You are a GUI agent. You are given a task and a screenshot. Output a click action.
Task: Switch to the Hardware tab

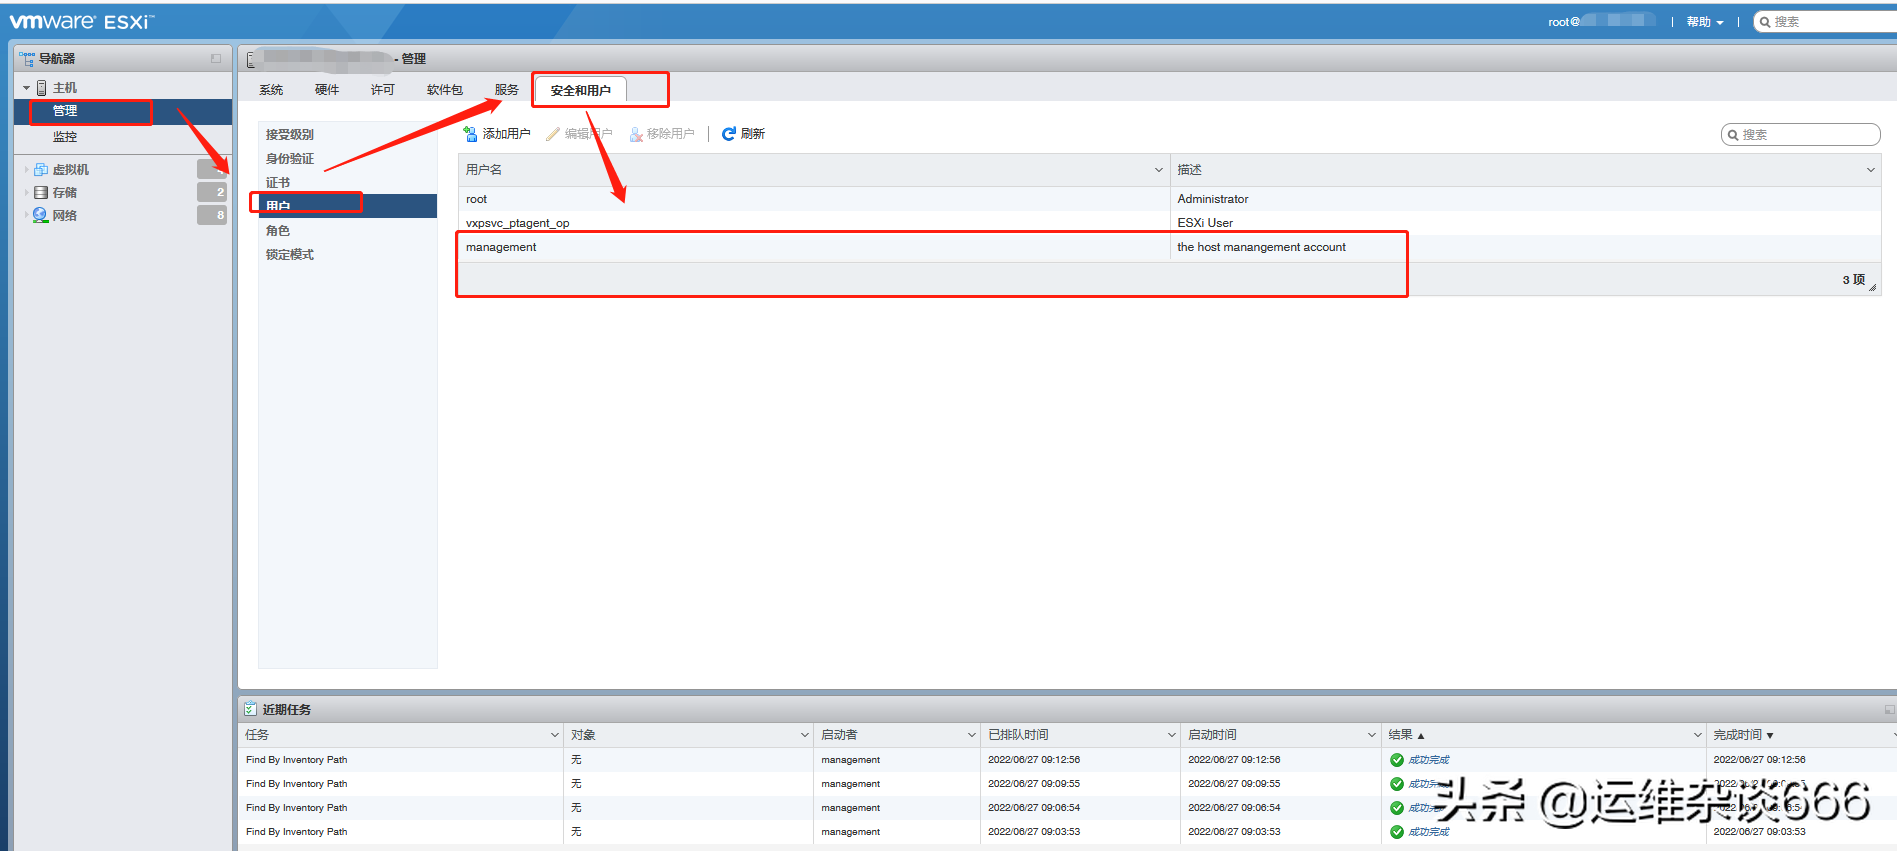pyautogui.click(x=327, y=90)
